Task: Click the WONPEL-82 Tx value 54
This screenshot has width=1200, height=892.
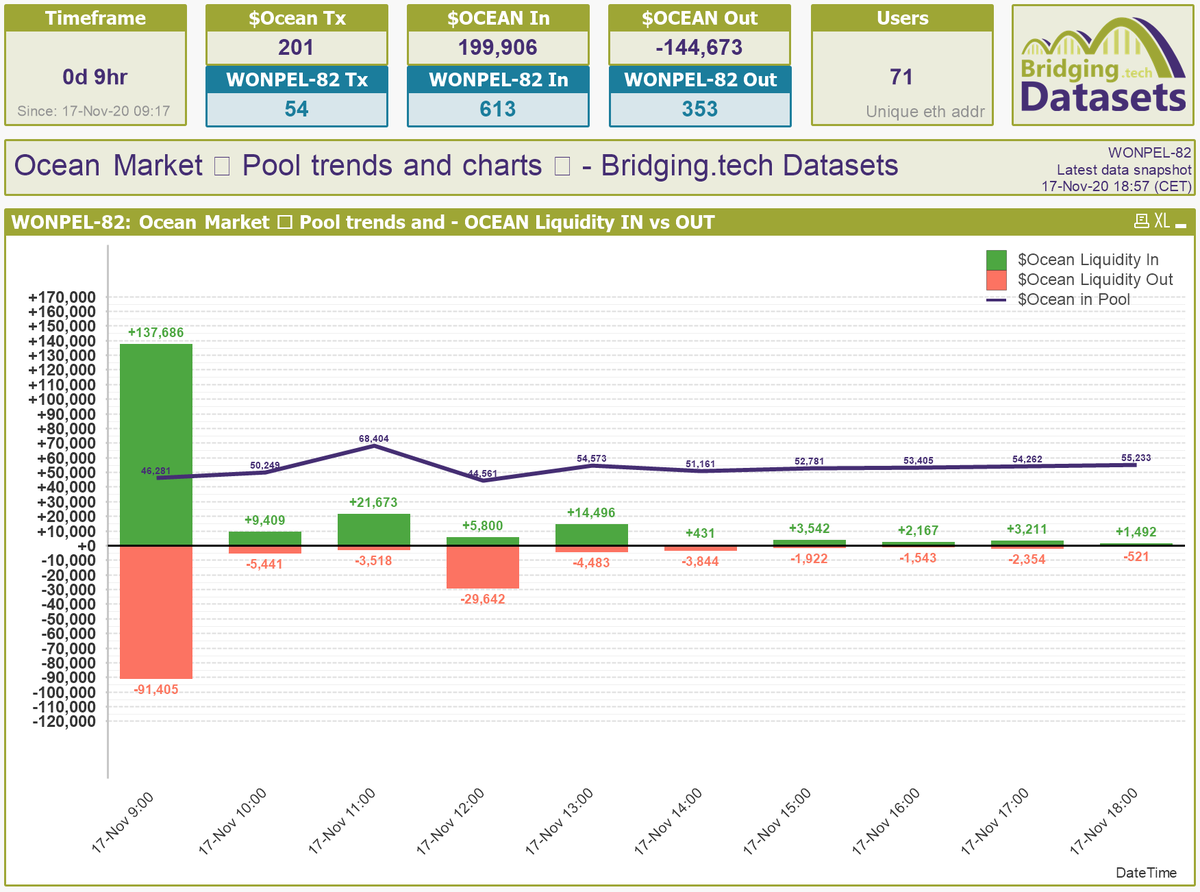Action: tap(296, 108)
